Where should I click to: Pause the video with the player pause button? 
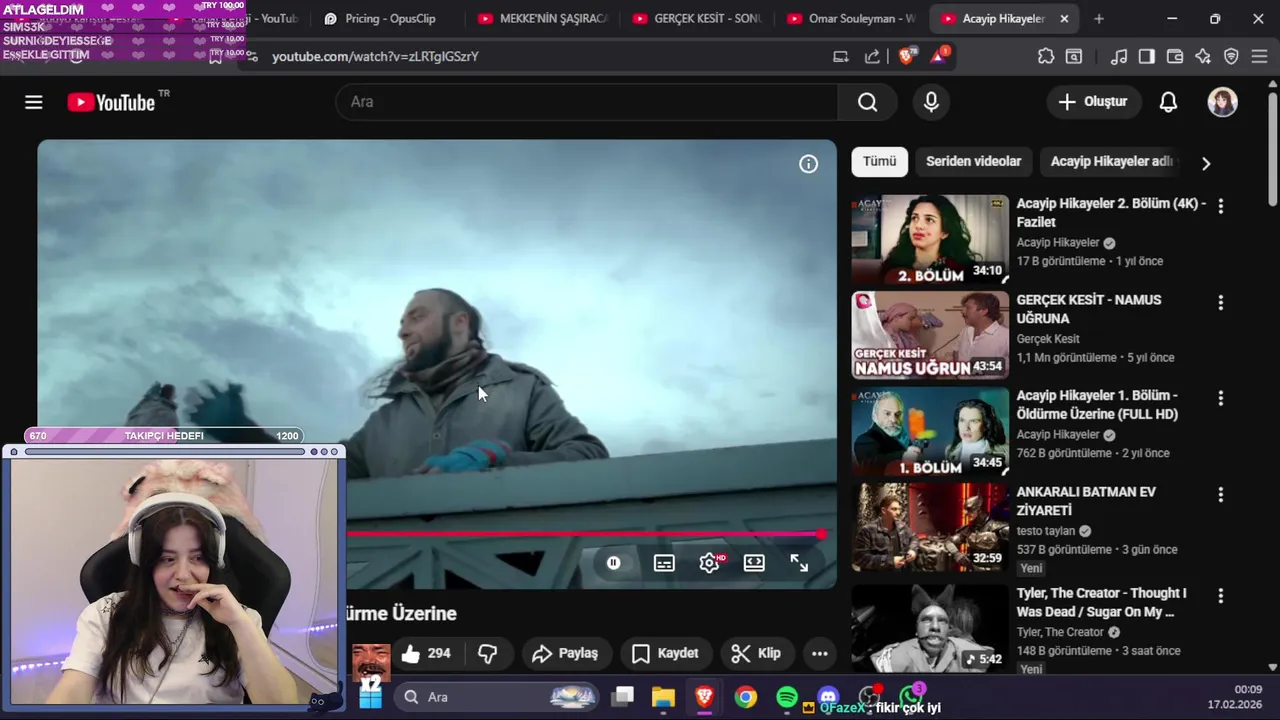614,563
